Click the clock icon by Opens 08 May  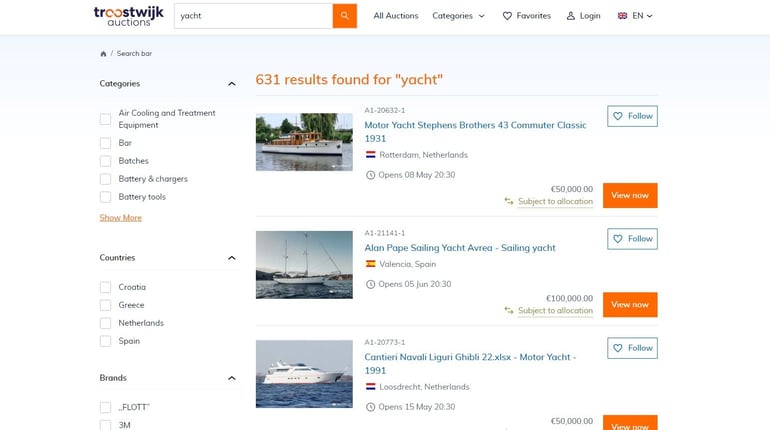370,175
